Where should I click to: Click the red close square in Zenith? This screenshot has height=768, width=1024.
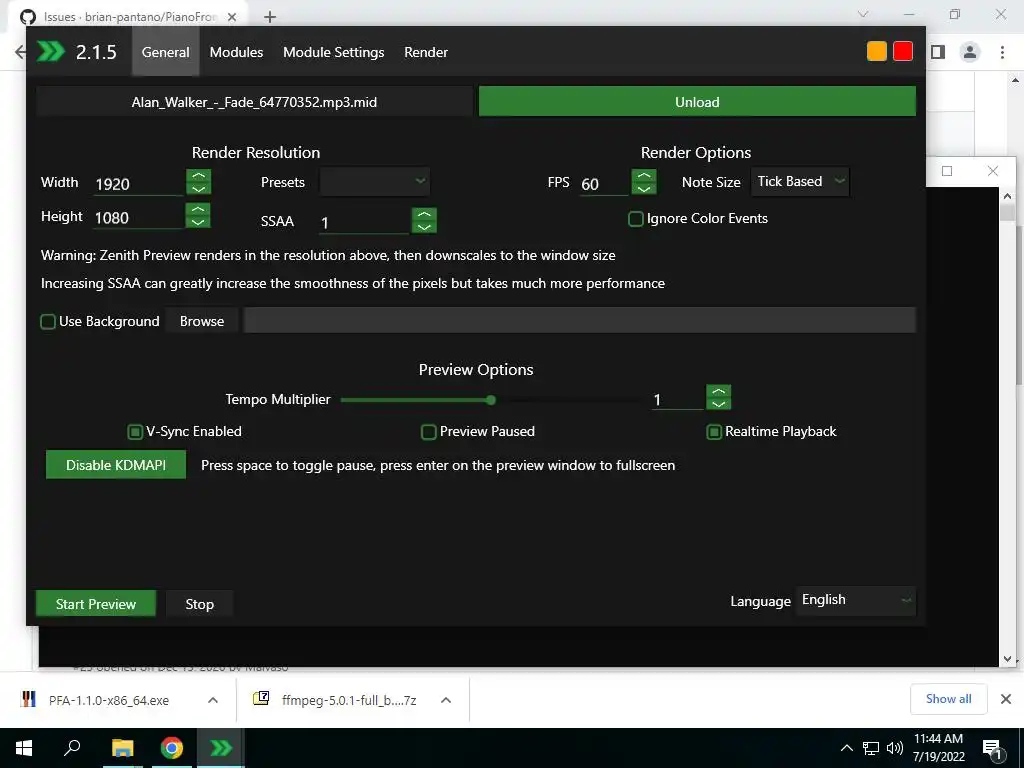click(x=903, y=51)
